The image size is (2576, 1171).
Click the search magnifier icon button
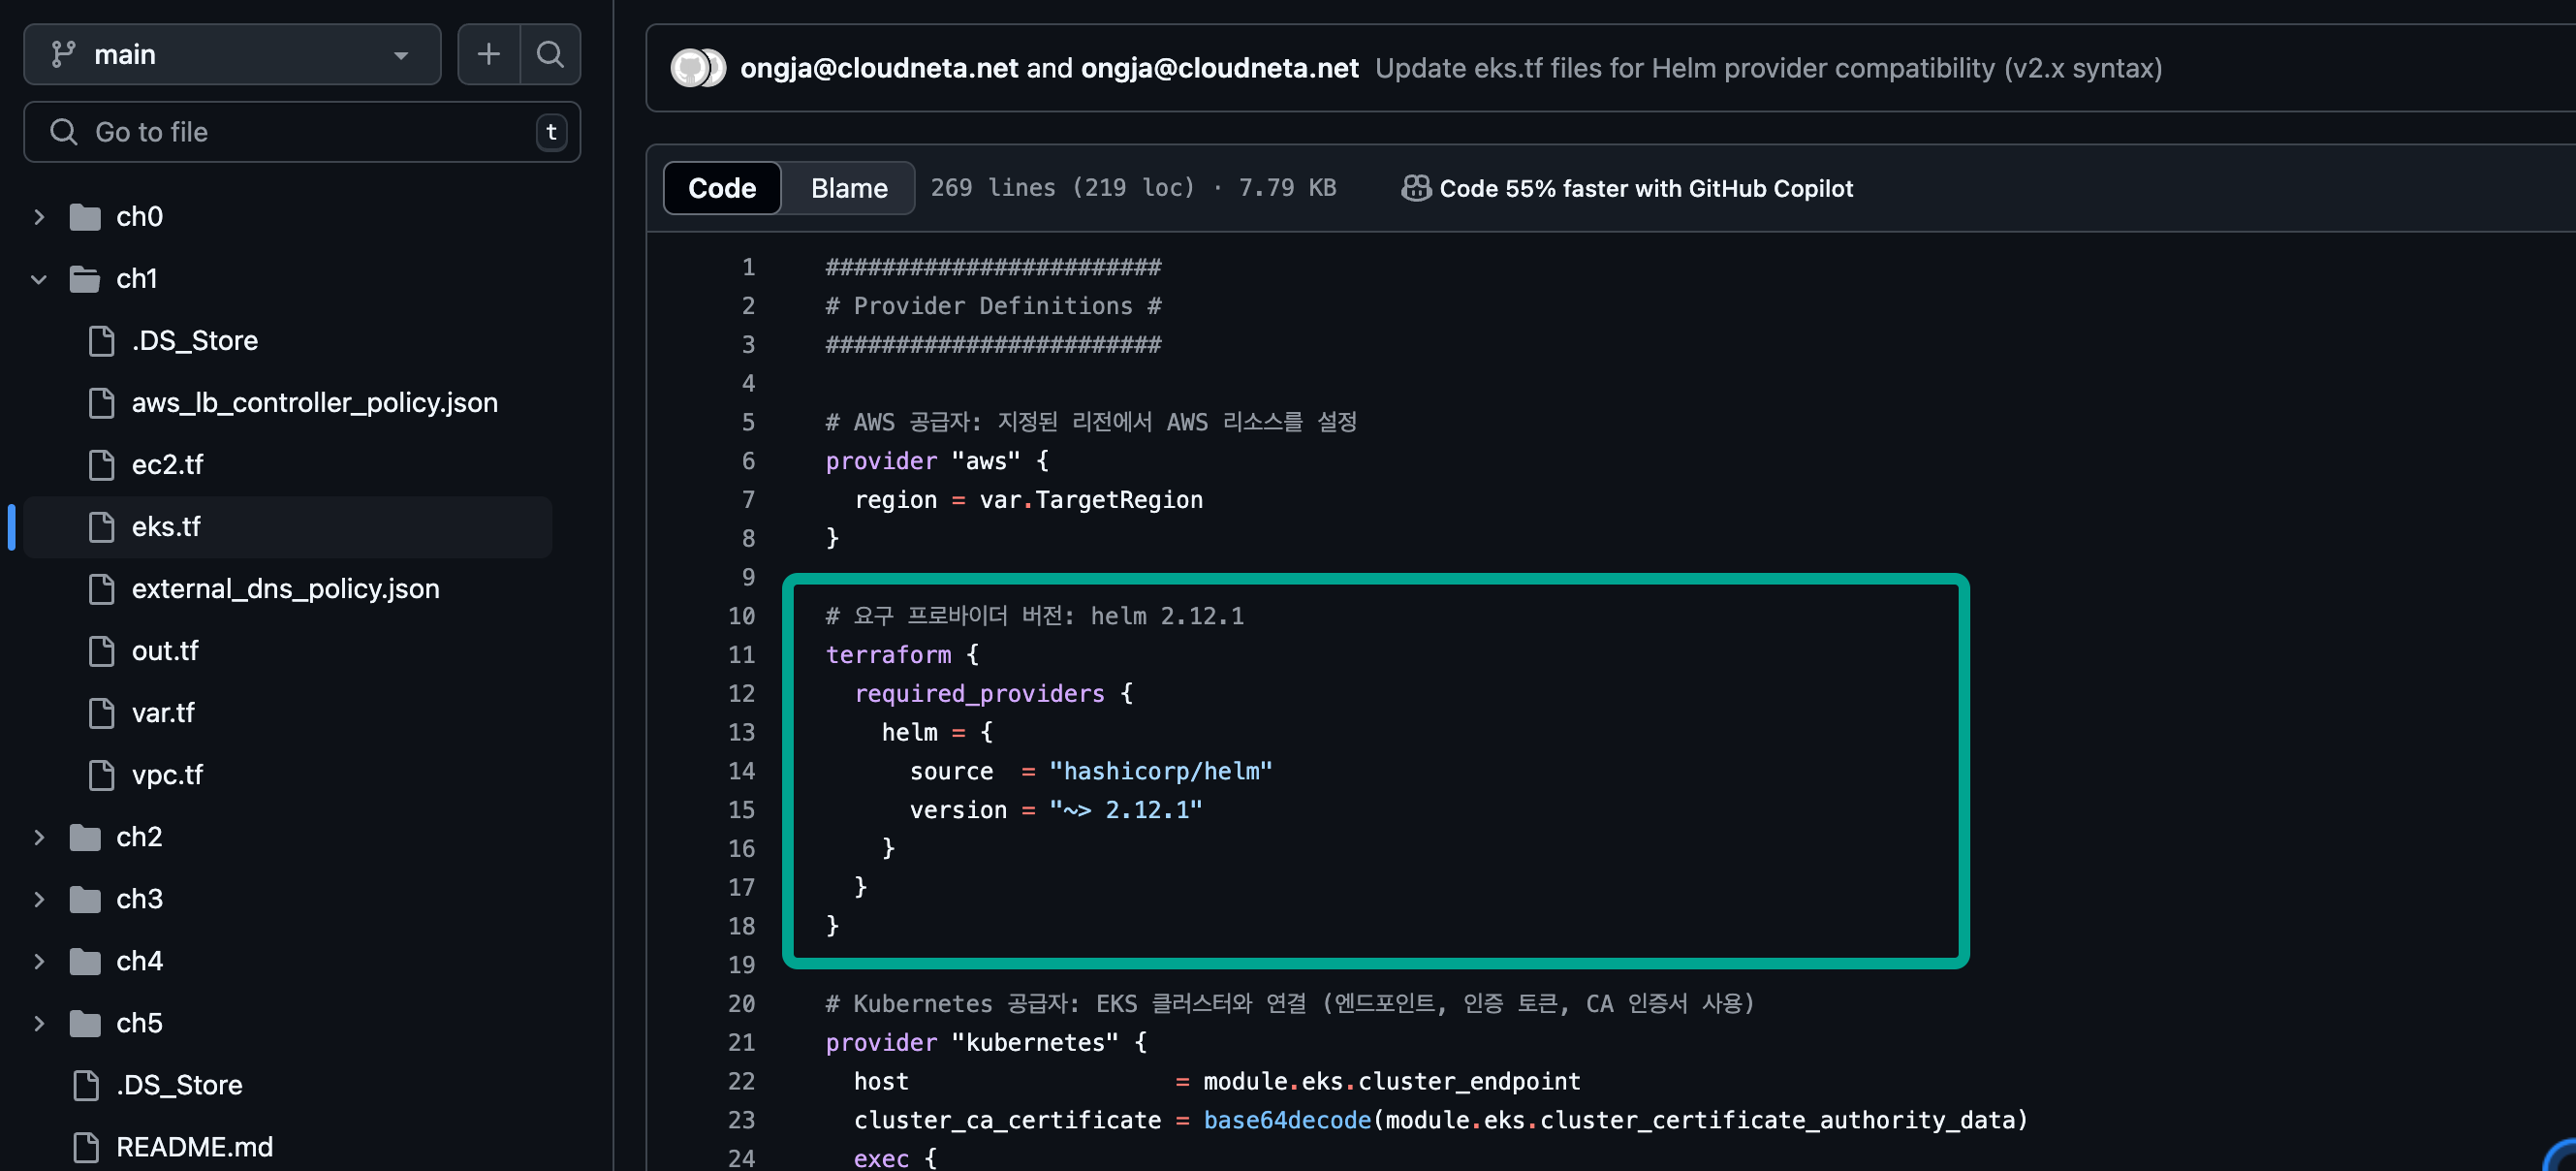click(550, 54)
